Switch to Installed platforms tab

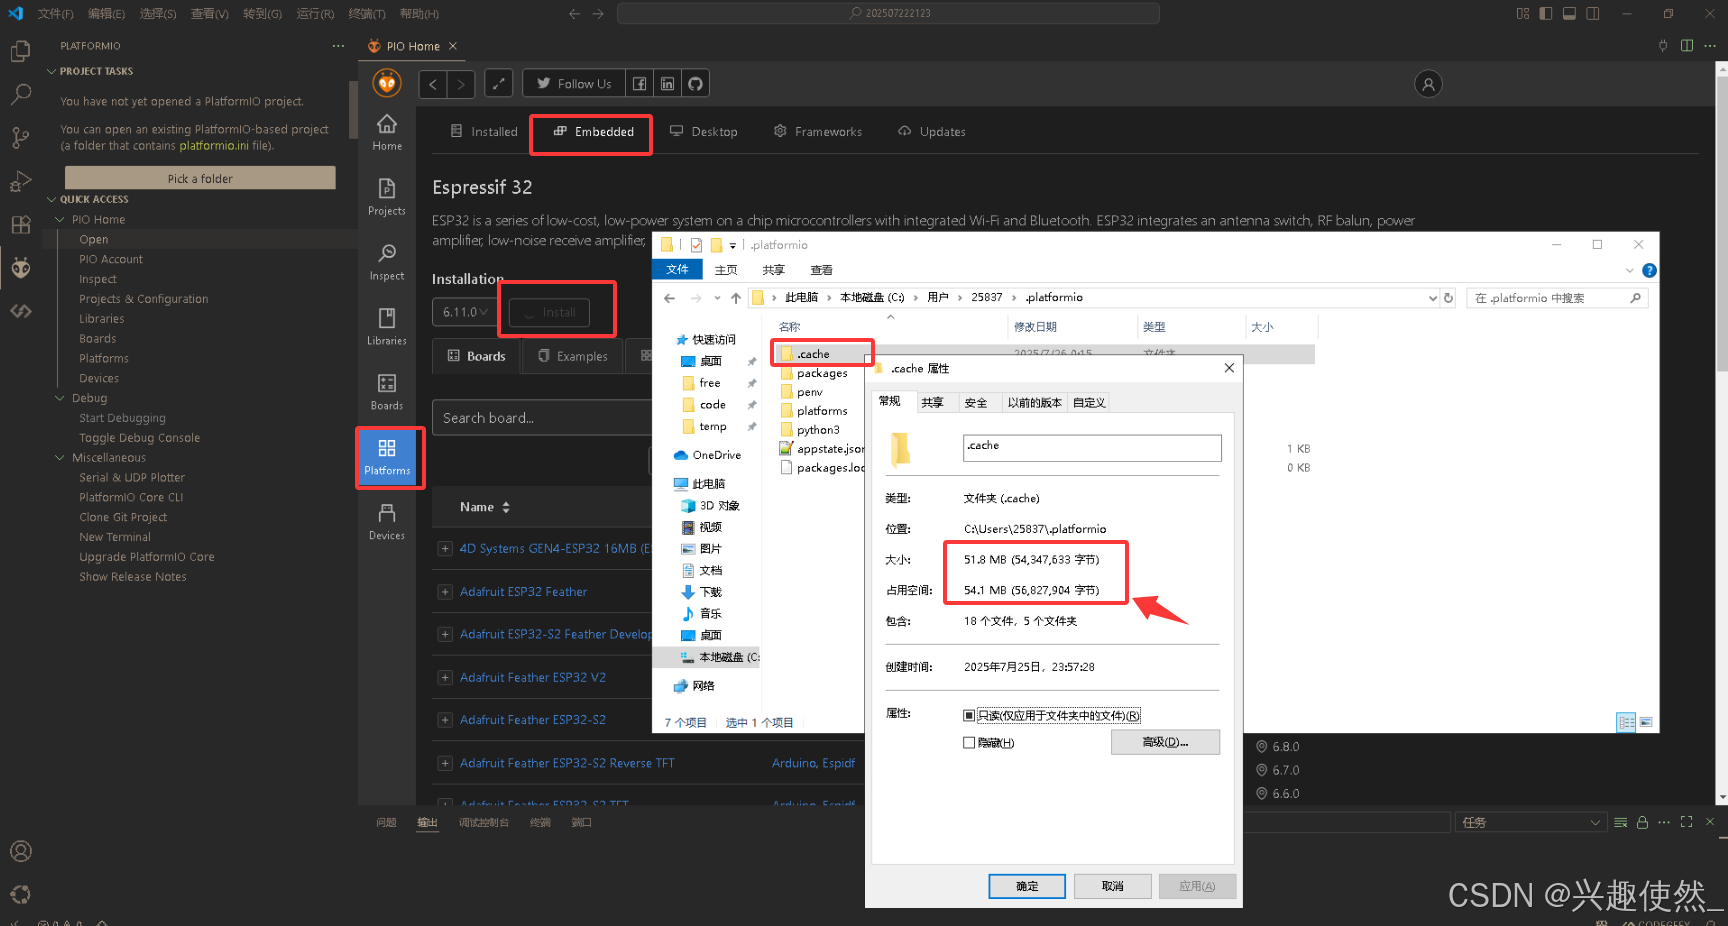pos(484,132)
